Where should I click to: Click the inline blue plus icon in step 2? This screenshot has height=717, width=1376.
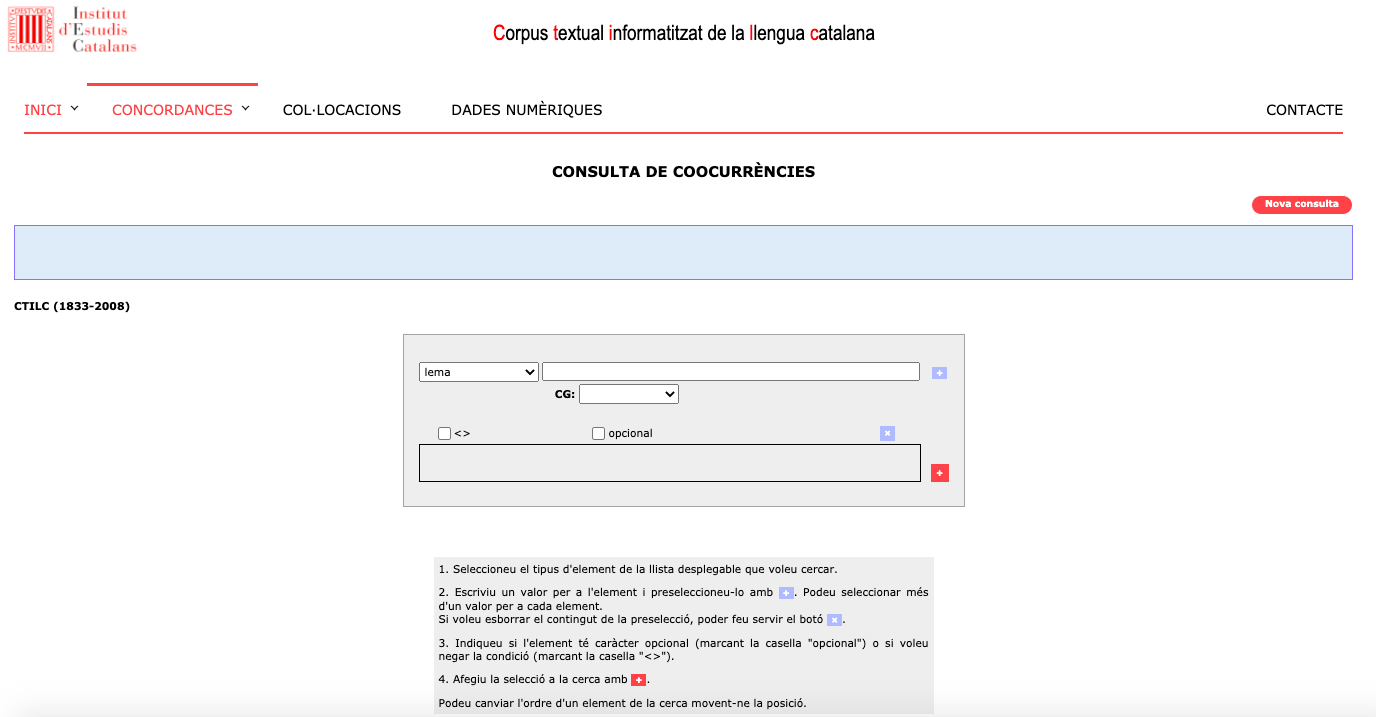tap(786, 592)
